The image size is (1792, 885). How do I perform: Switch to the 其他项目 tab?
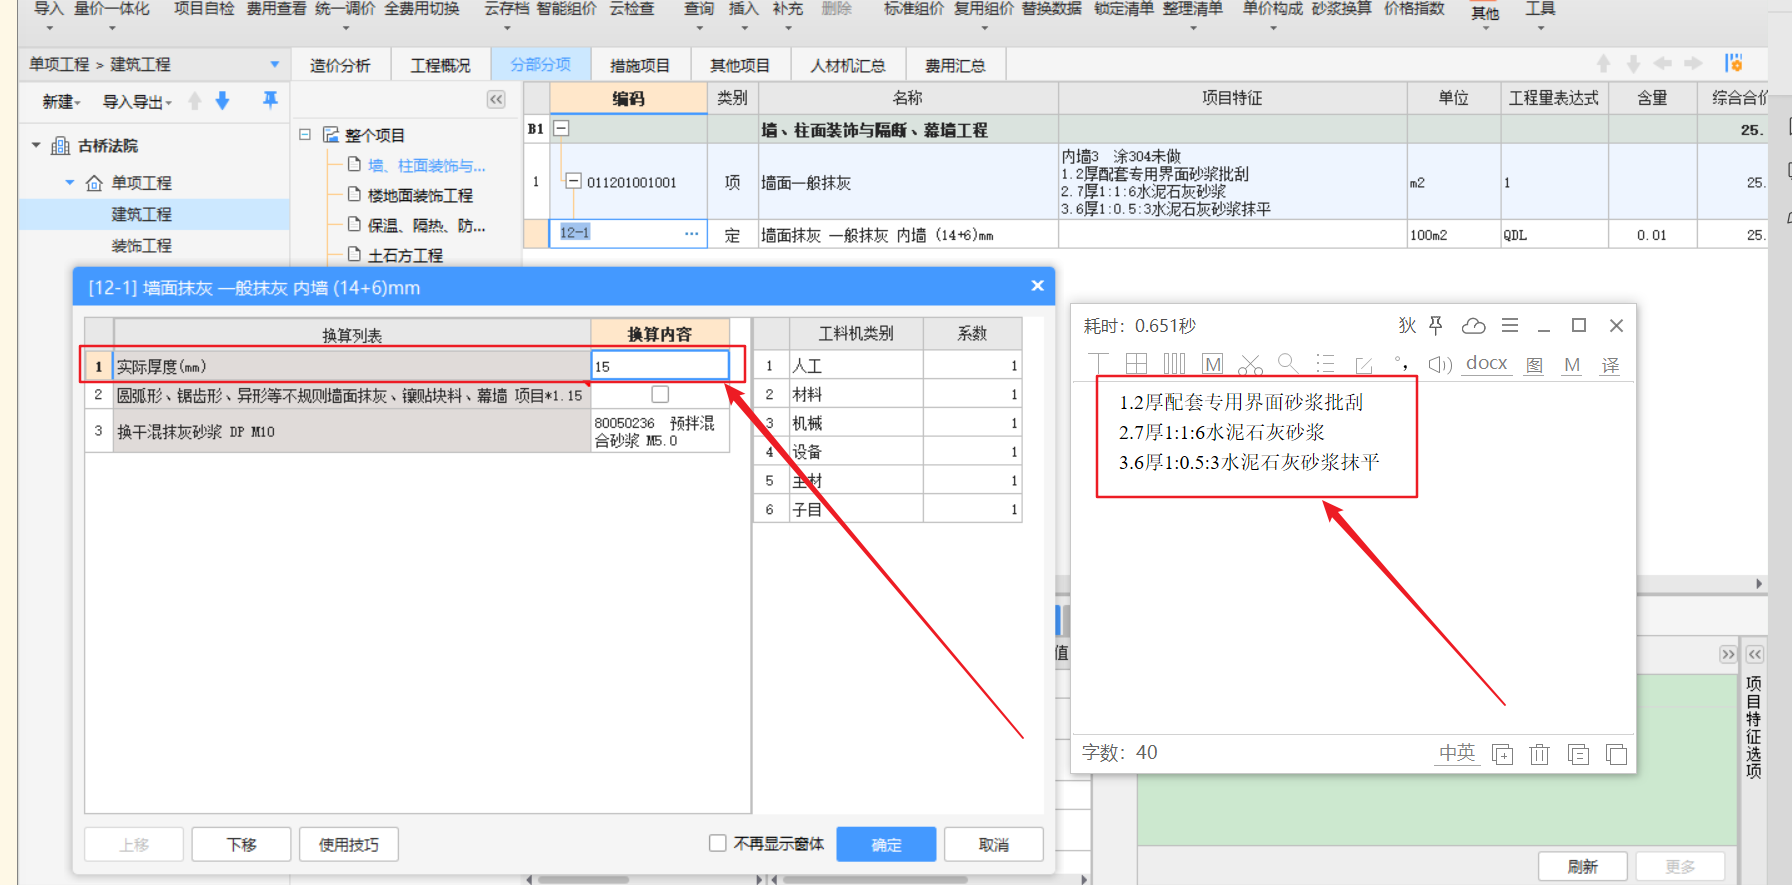point(740,65)
